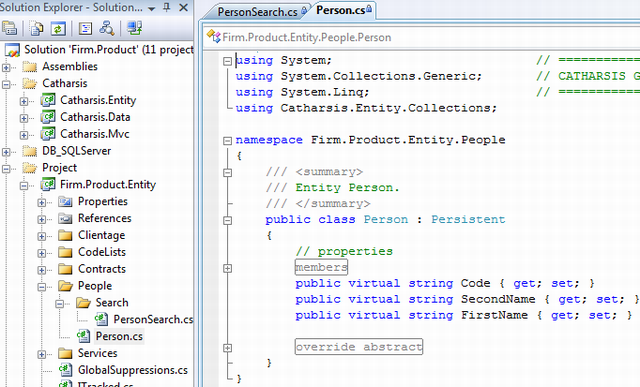Expand the Assemblies folder node
The width and height of the screenshot is (640, 387).
(6, 67)
